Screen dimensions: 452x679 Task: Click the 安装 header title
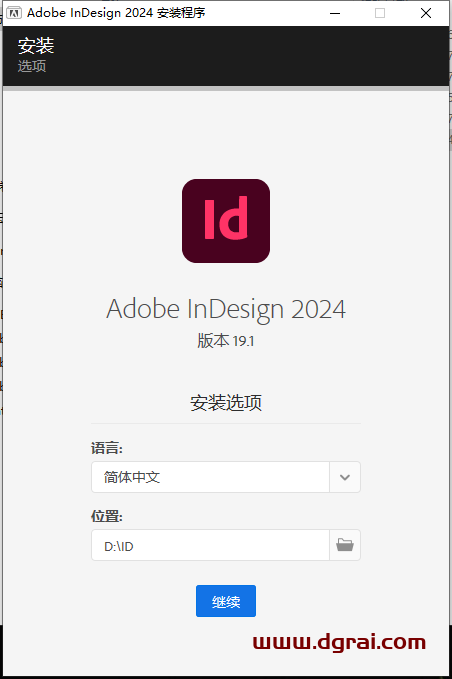[36, 46]
